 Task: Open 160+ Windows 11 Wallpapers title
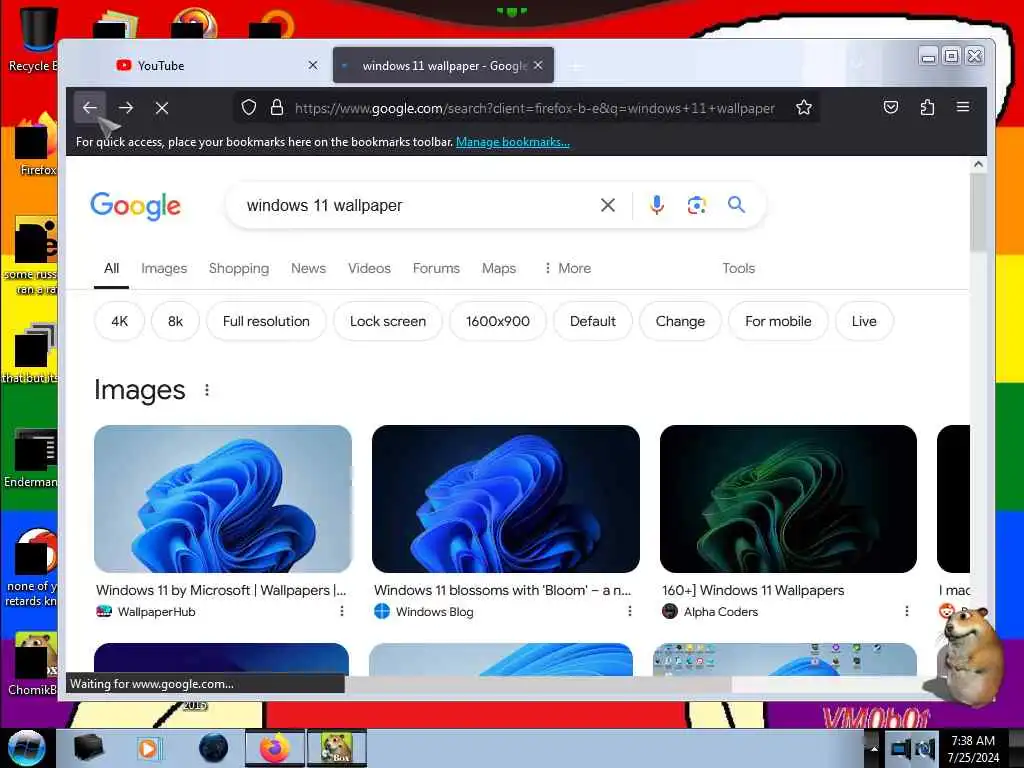[753, 590]
